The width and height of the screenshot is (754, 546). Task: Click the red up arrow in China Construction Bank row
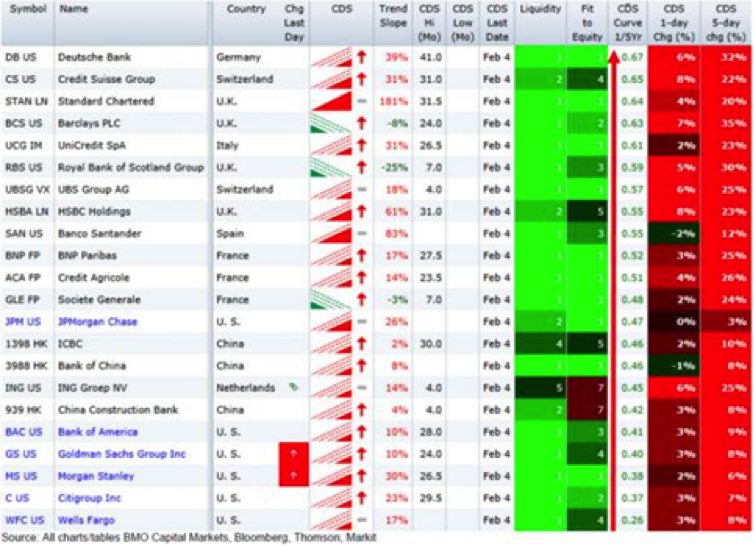pos(362,410)
